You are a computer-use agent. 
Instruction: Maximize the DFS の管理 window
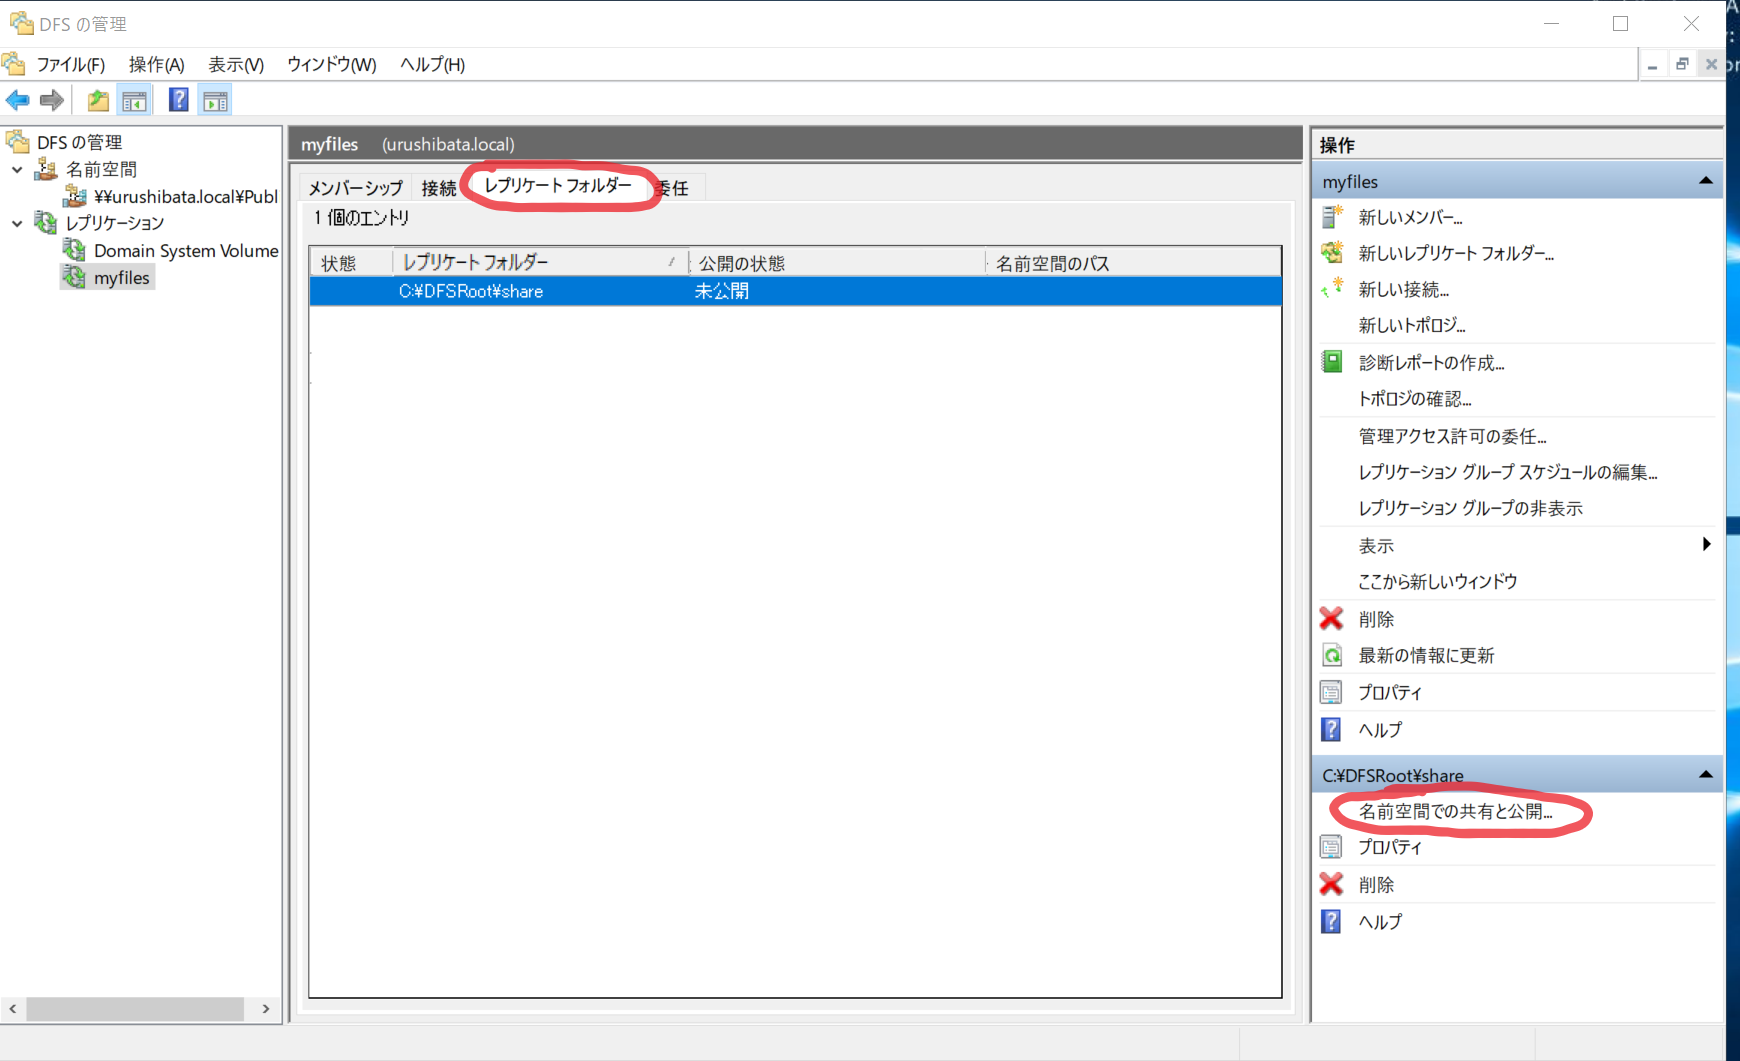1621,23
